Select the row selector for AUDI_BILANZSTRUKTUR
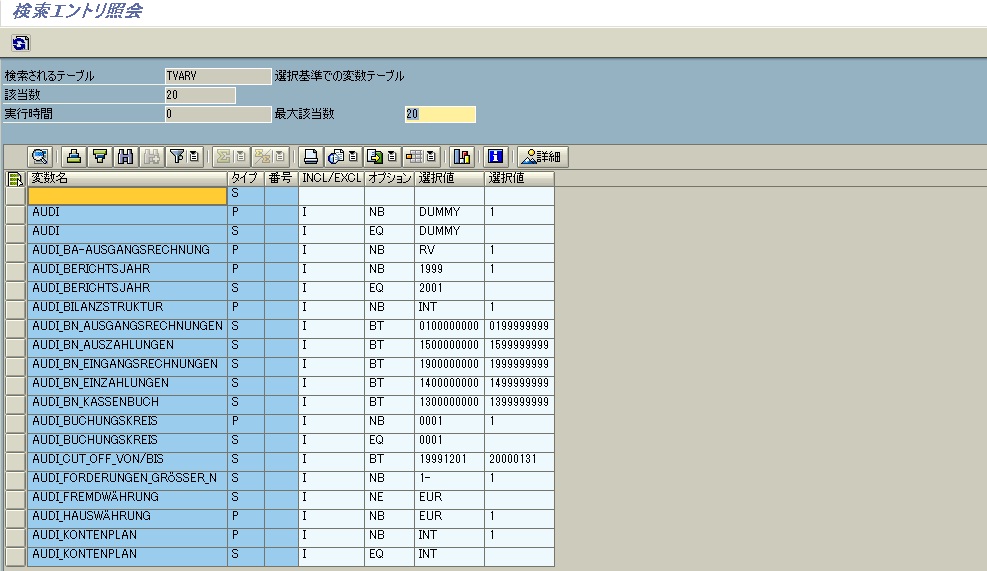Image resolution: width=987 pixels, height=571 pixels. pyautogui.click(x=15, y=307)
